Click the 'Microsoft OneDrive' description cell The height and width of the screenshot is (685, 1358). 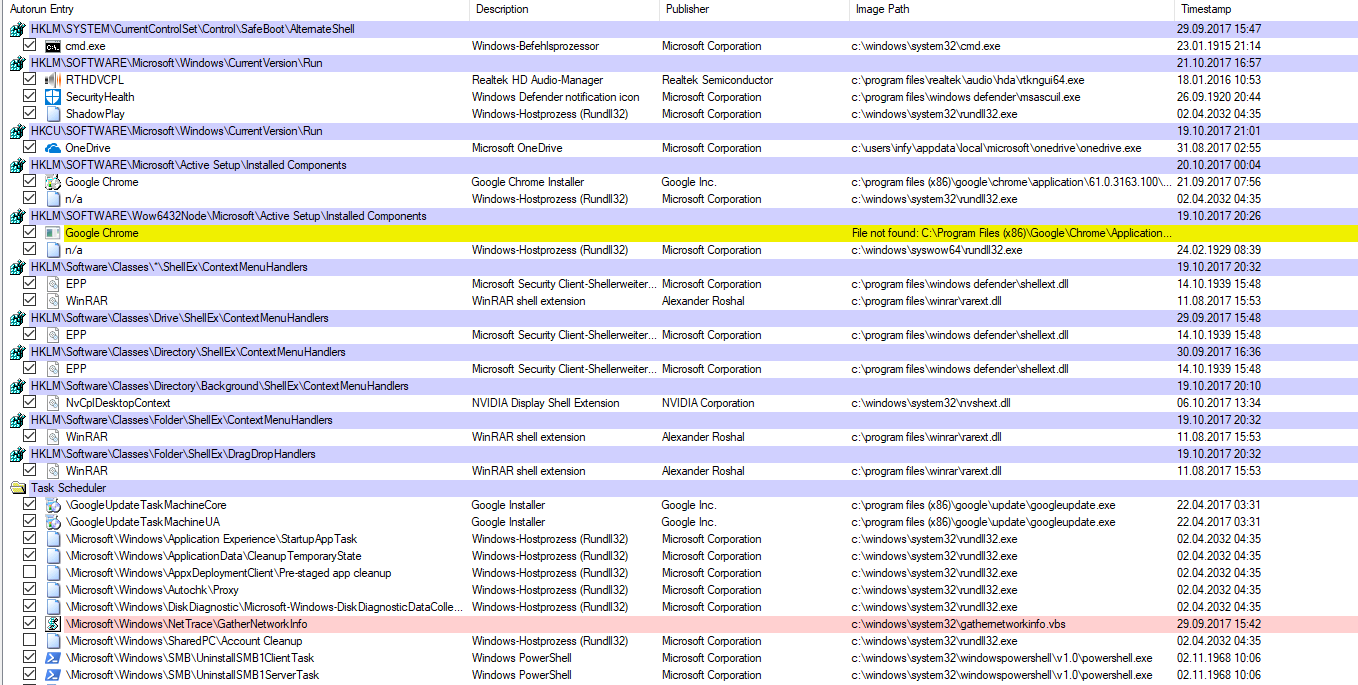(x=517, y=148)
